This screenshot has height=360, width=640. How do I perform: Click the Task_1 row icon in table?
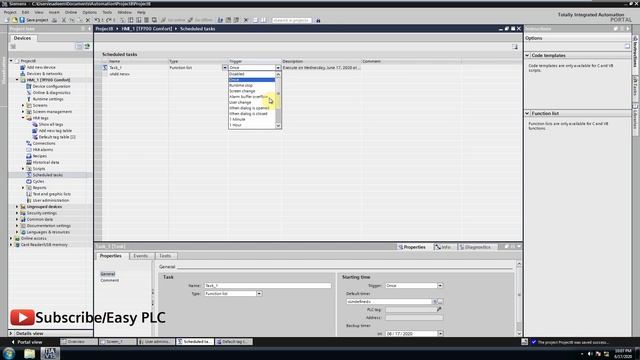[x=105, y=67]
